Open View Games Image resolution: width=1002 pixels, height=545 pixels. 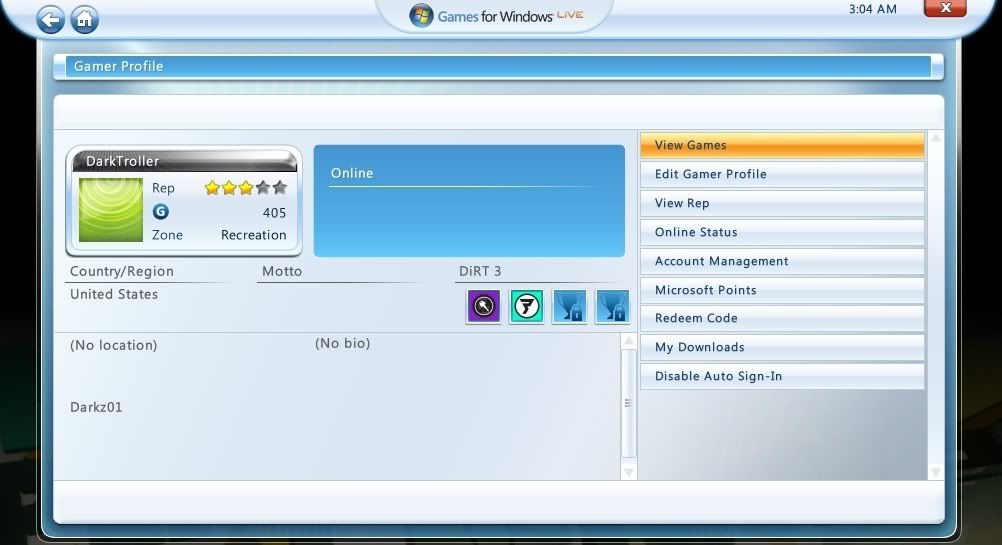pos(782,145)
